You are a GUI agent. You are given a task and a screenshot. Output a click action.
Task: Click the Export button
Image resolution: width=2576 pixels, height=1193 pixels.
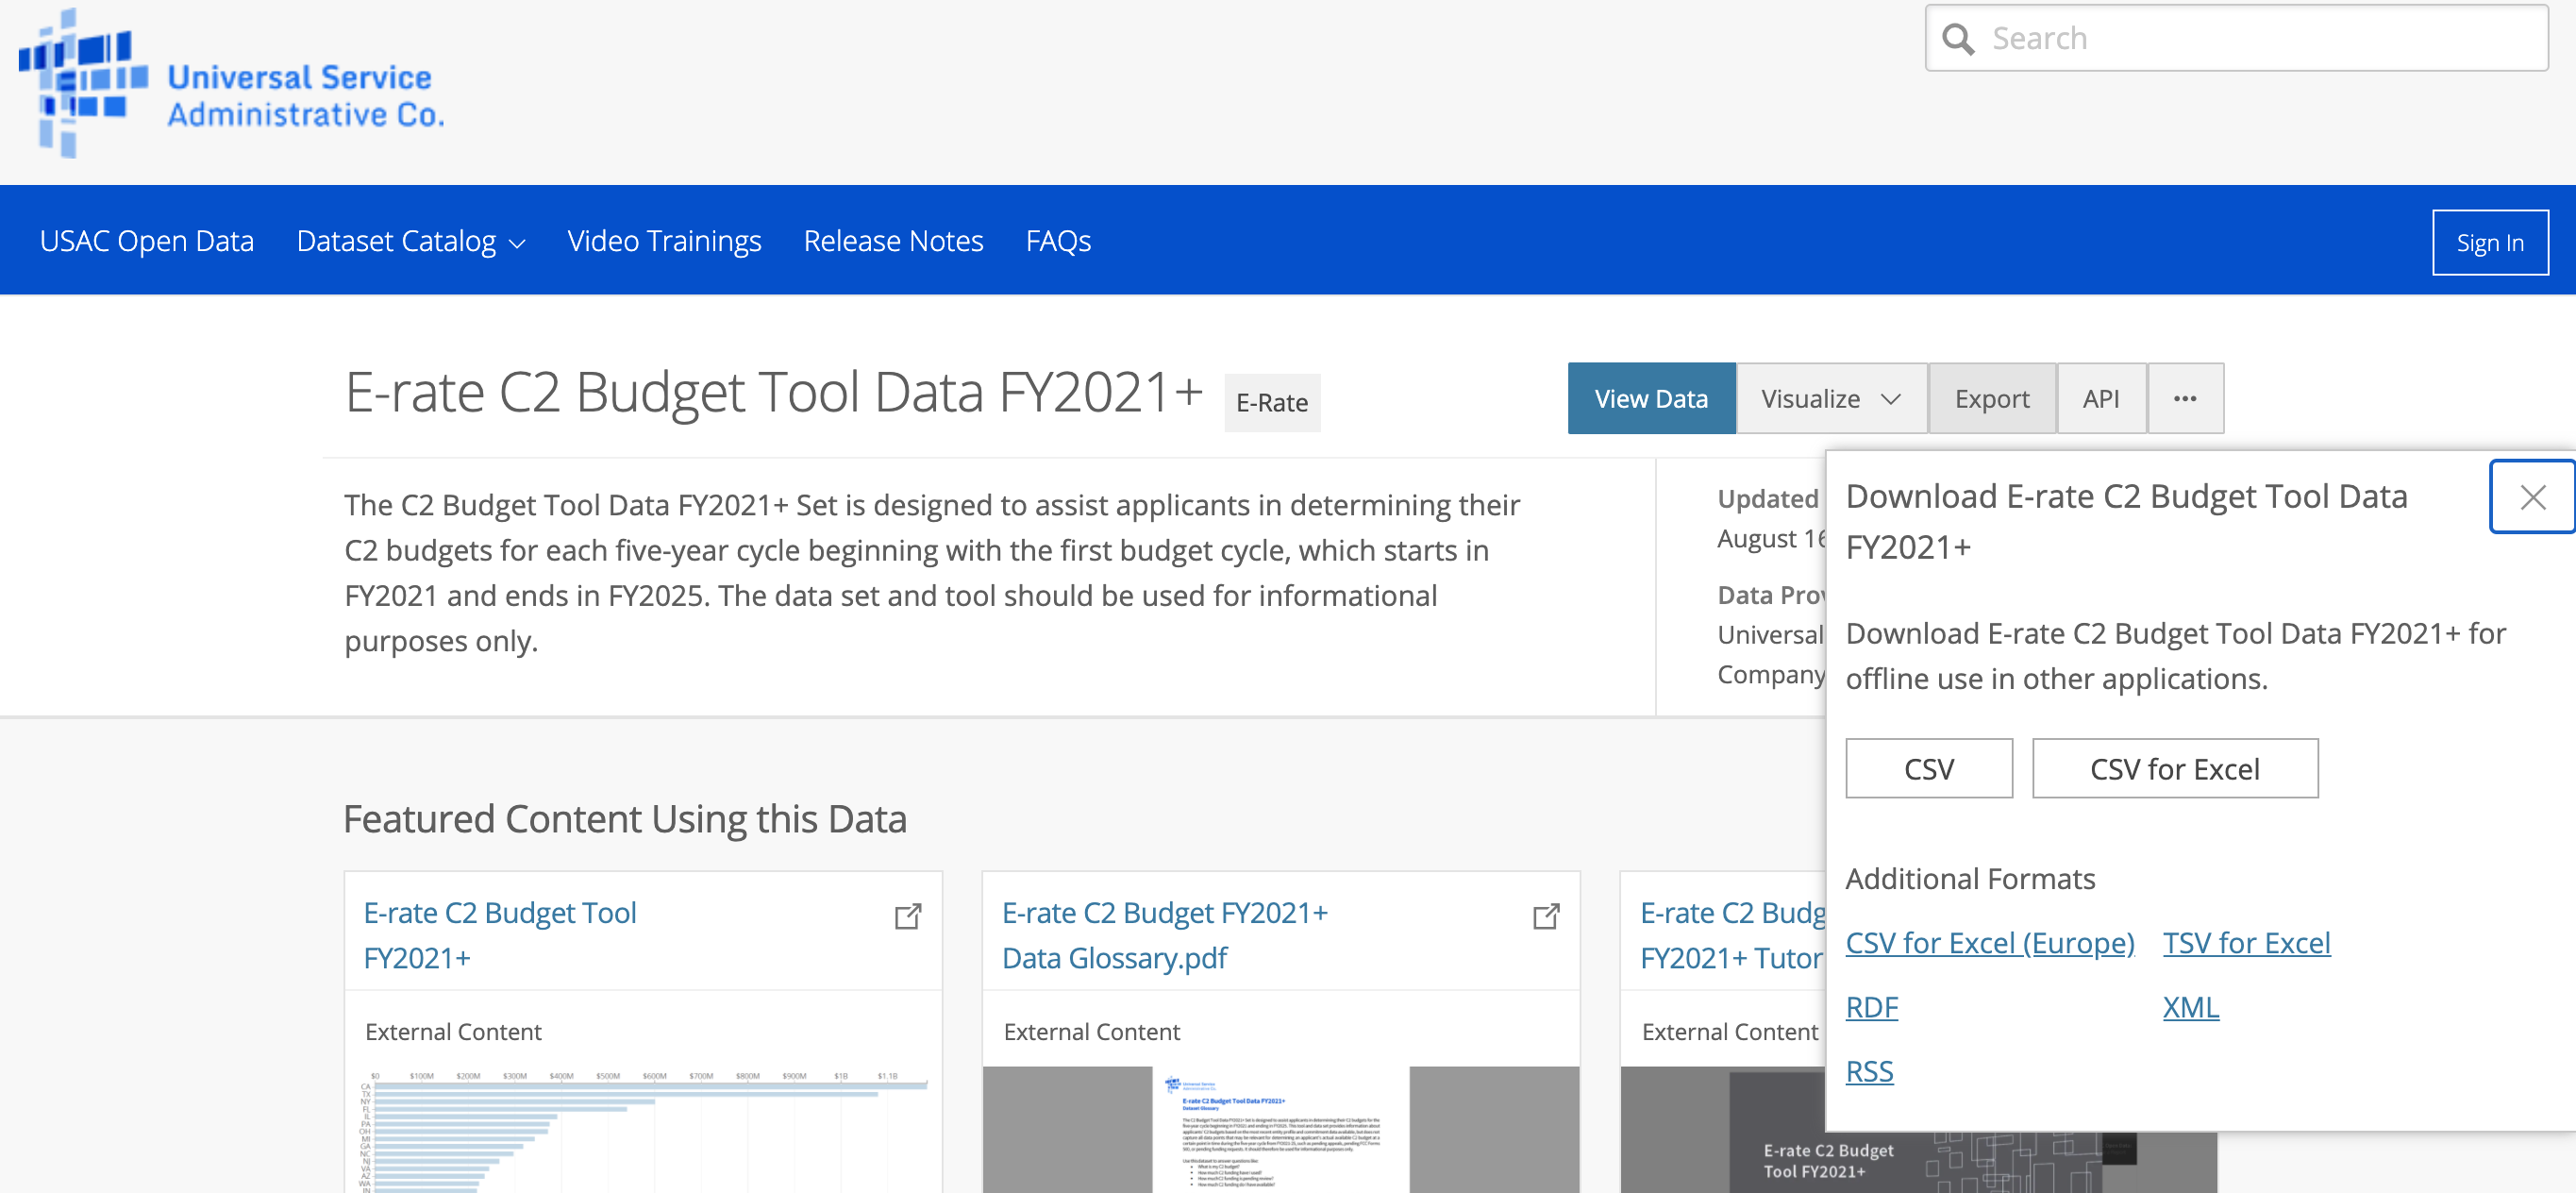pos(1991,398)
